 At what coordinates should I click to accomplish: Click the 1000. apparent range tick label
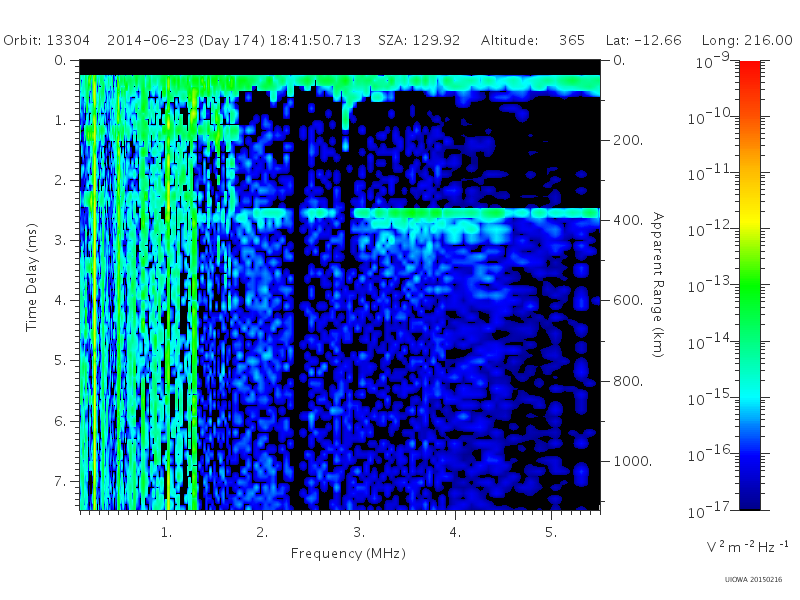pyautogui.click(x=632, y=461)
